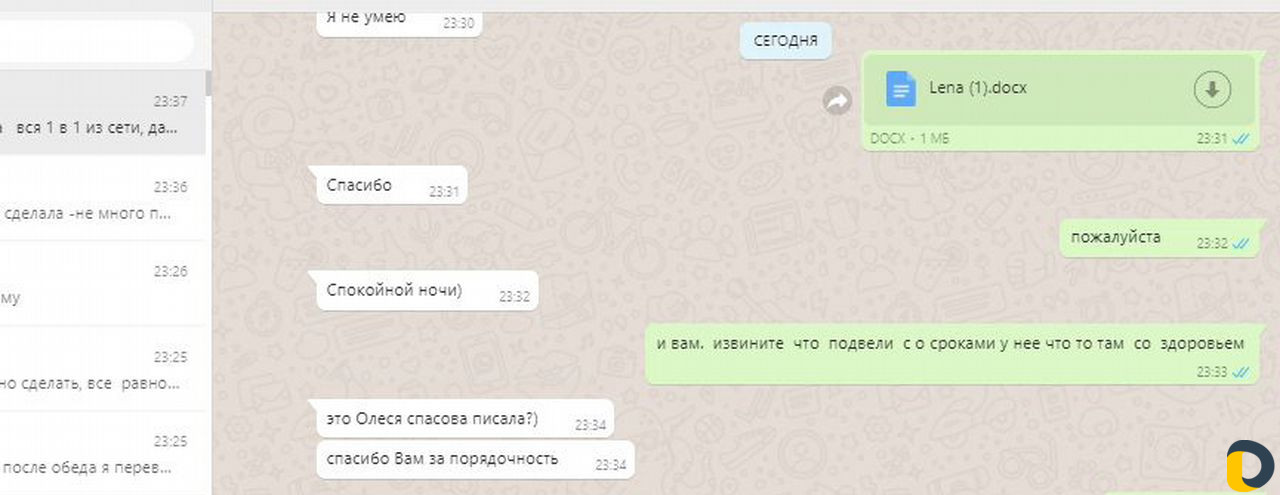
Task: Click the СЕГОДНЯ date badge
Action: [786, 41]
